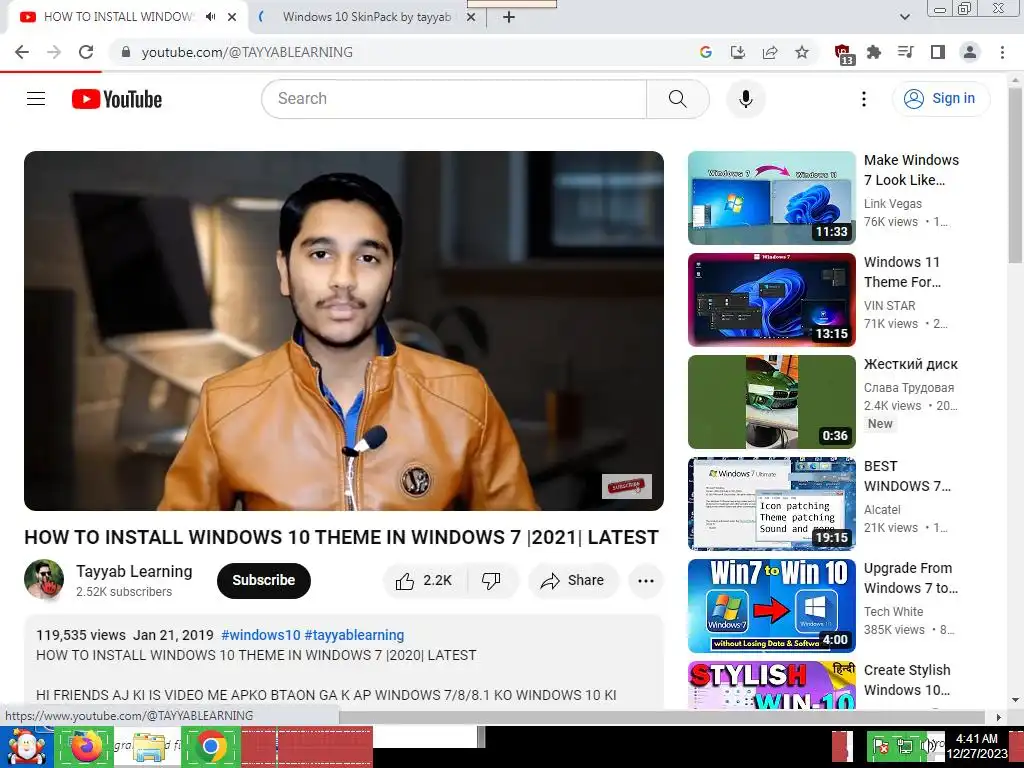Viewport: 1024px width, 768px height.
Task: Open Tayyab Learning channel avatar
Action: pos(44,579)
